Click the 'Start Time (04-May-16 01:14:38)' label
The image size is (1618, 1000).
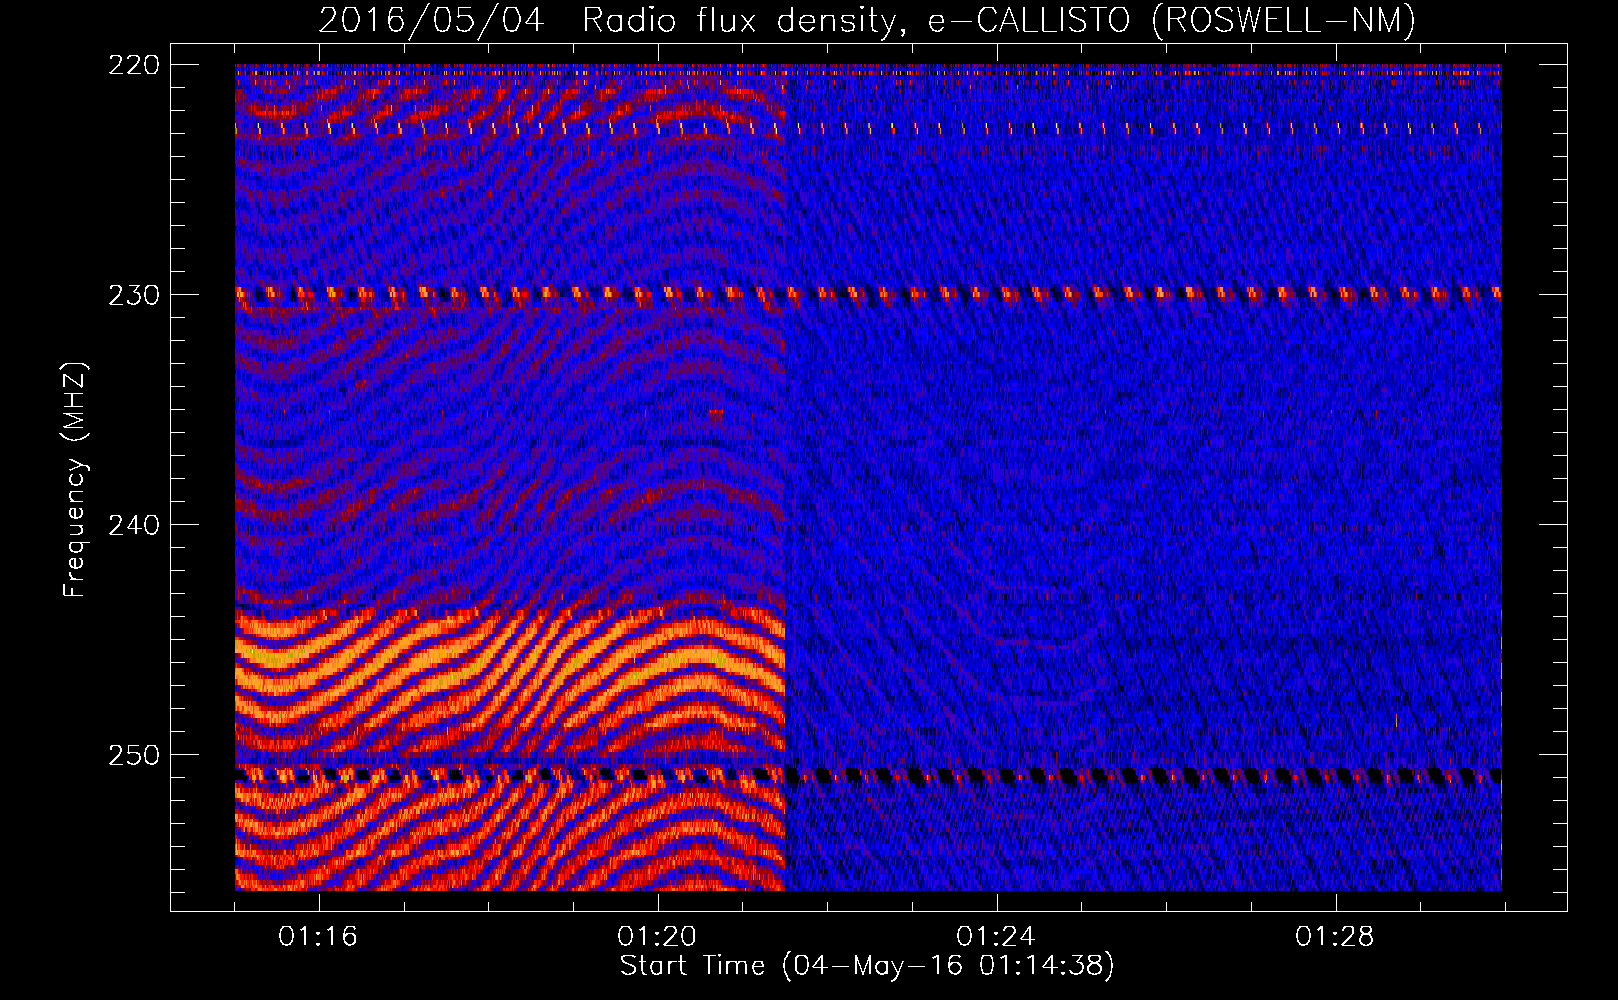coord(867,966)
